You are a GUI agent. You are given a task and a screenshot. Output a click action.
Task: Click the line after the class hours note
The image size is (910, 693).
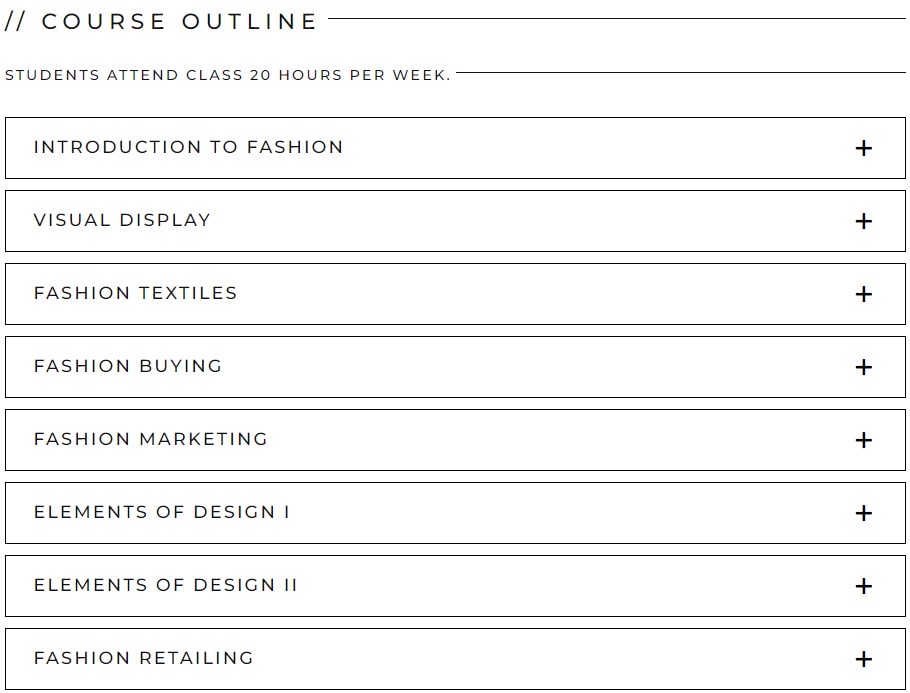coord(680,72)
